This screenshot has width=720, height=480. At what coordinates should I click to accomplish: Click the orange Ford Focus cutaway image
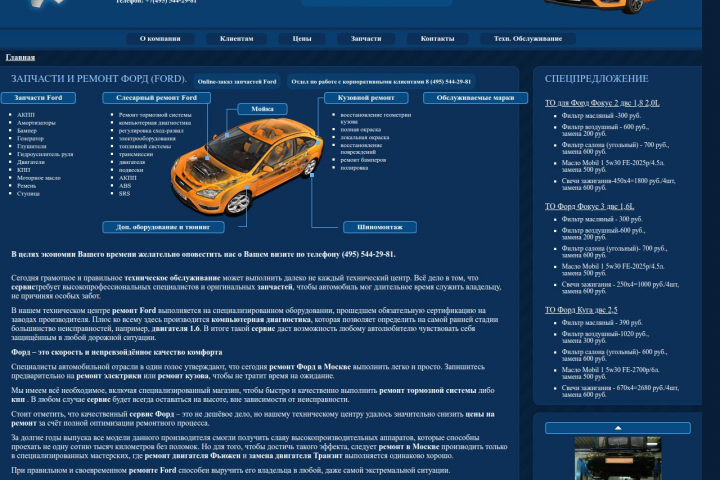tap(247, 166)
